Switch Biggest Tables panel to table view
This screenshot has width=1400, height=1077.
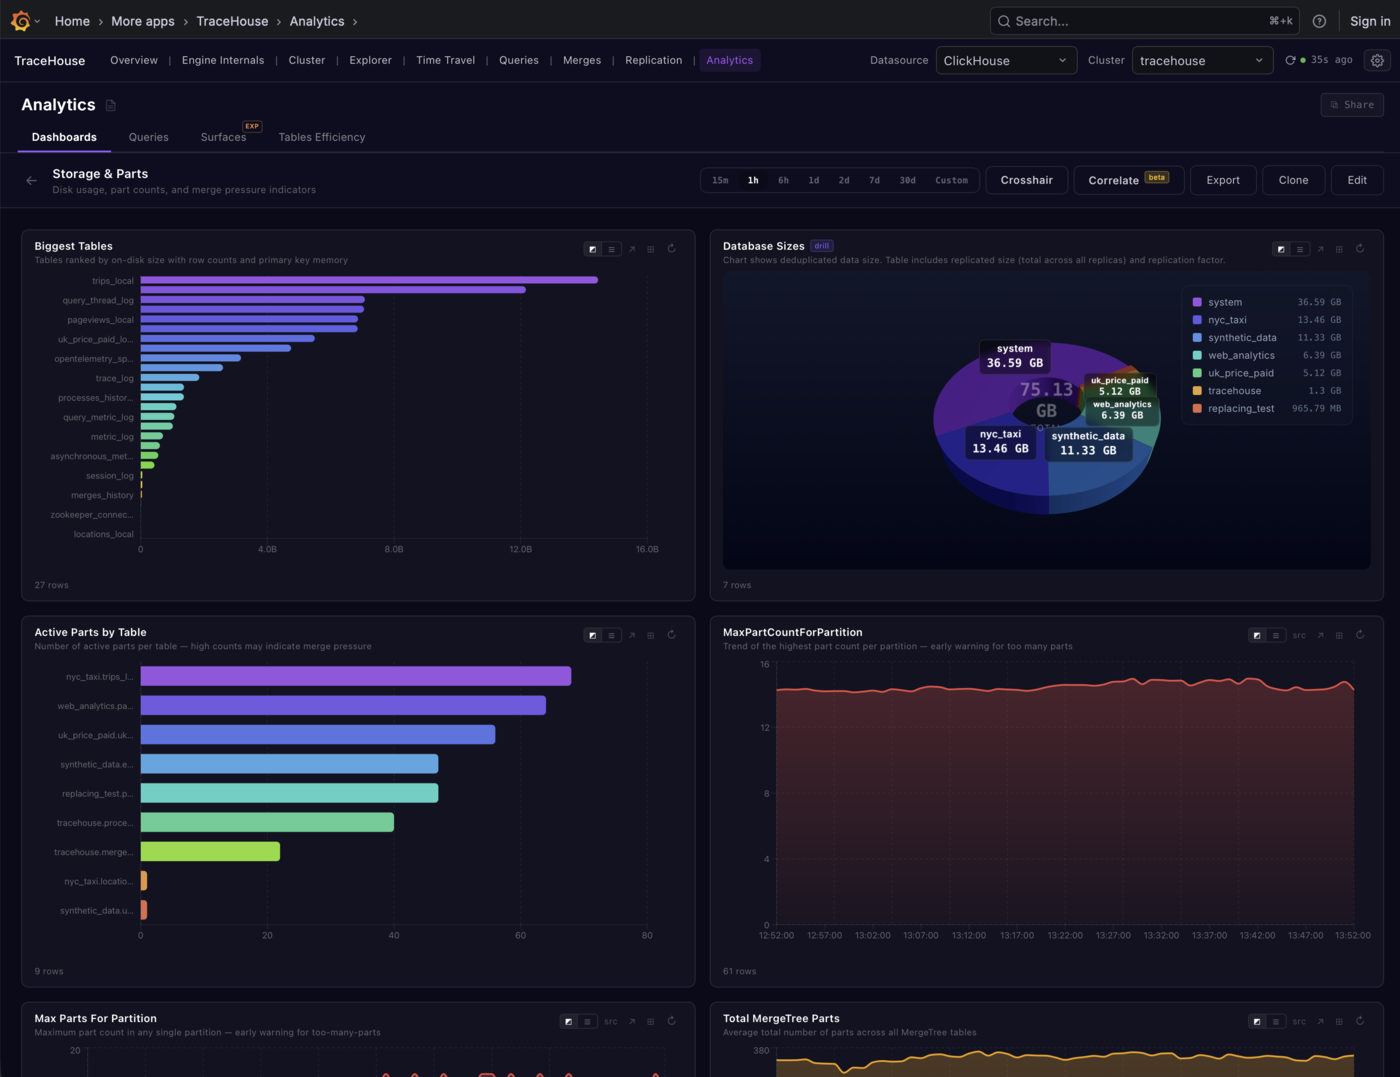point(612,249)
